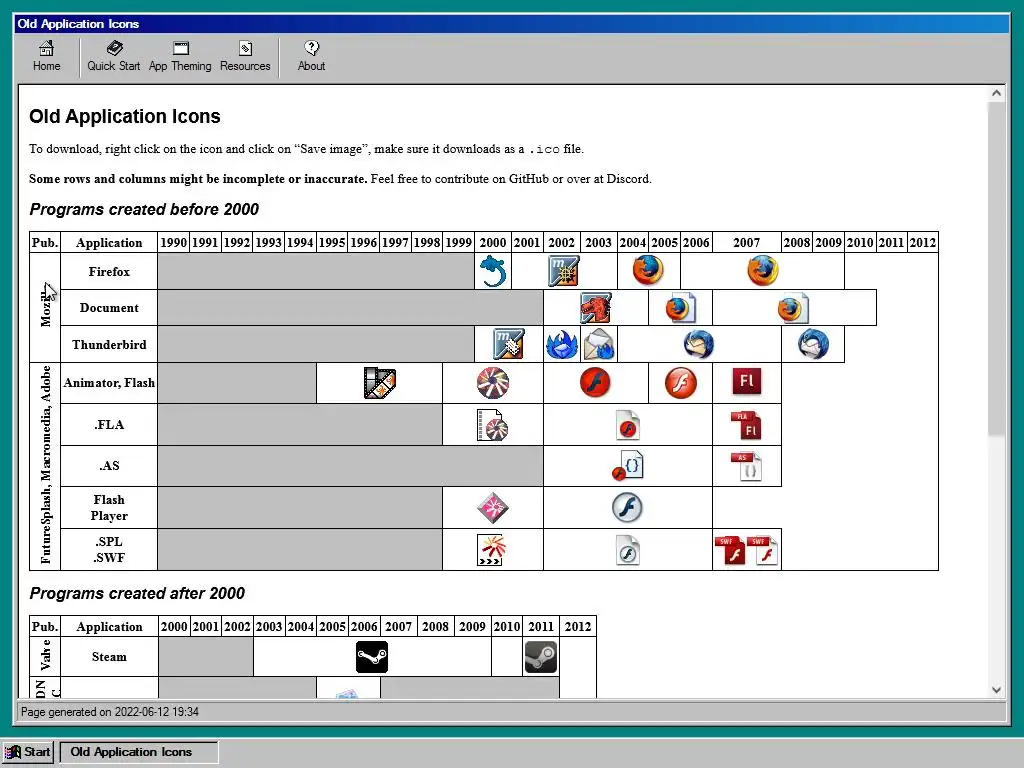Select the 2004 .SWF document icon
The width and height of the screenshot is (1024, 768).
(628, 550)
